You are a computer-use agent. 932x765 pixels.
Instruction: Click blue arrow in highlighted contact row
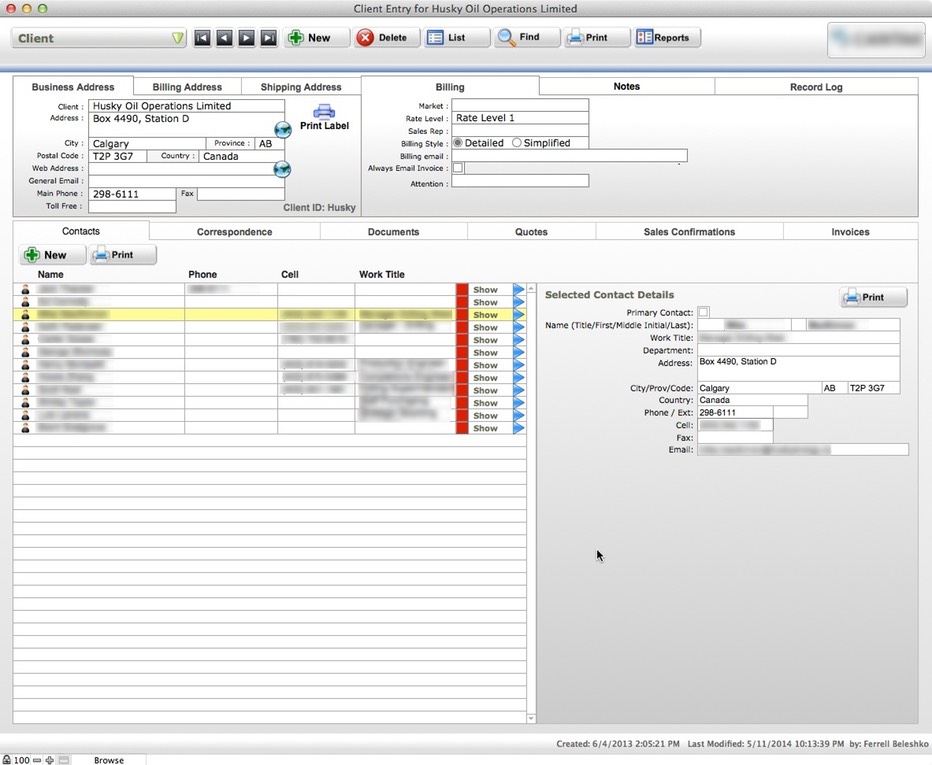tap(519, 314)
